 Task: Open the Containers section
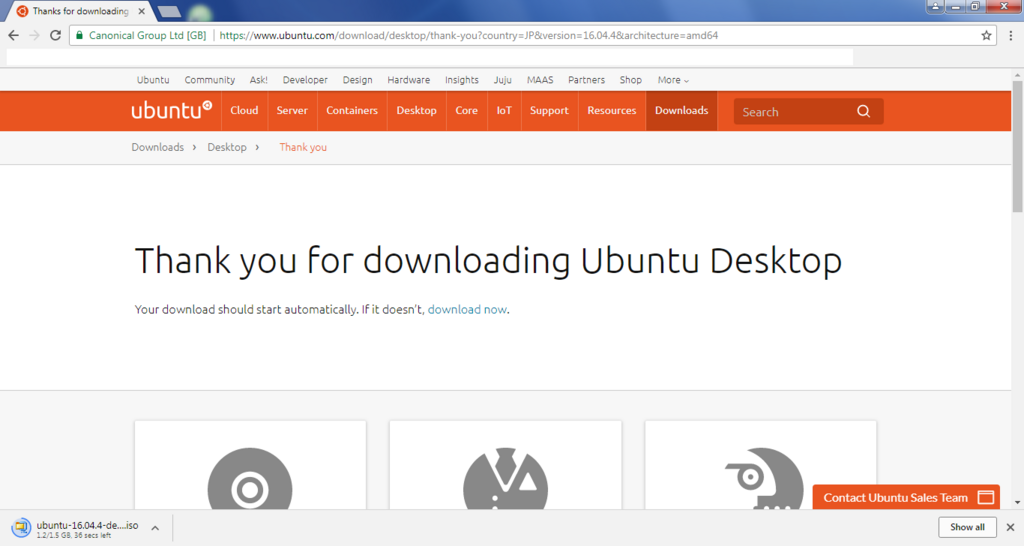[x=352, y=110]
